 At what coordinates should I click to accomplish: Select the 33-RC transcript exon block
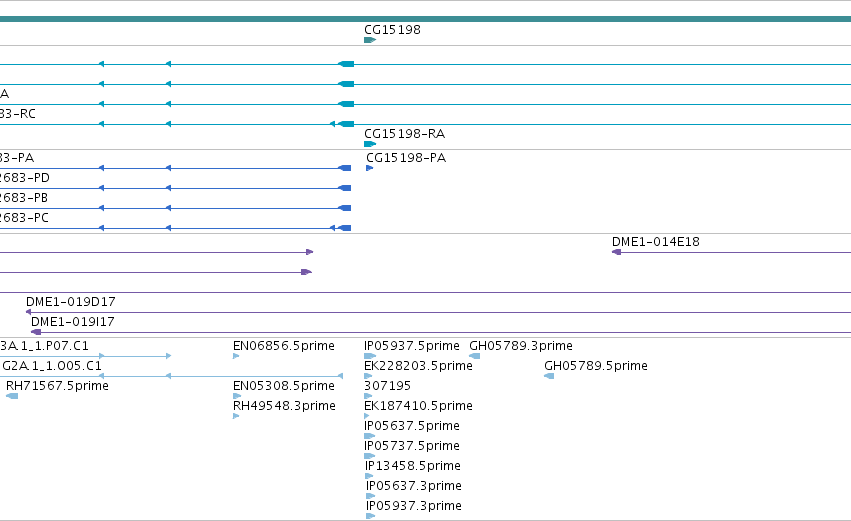[346, 124]
